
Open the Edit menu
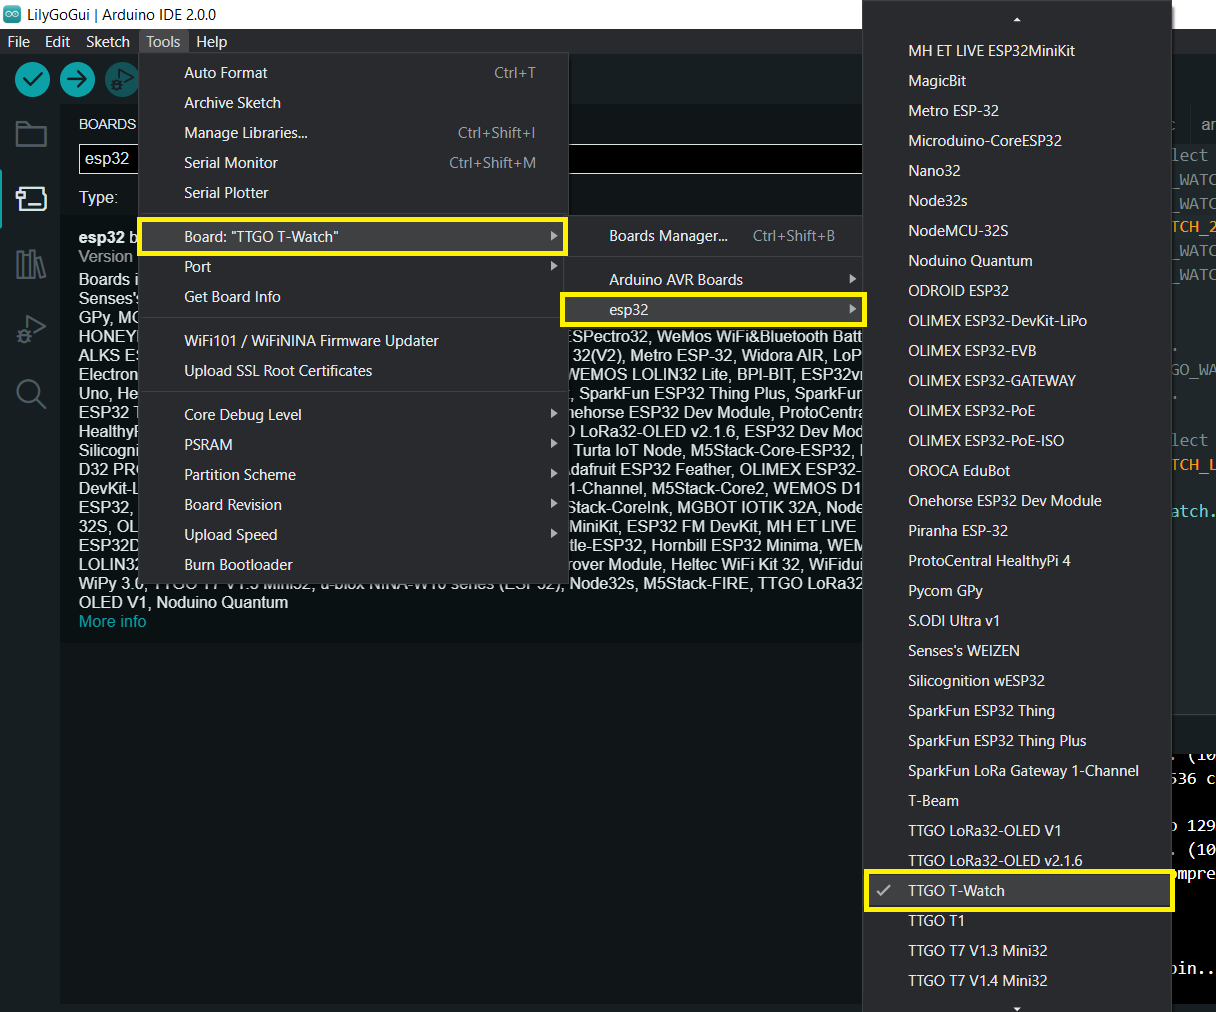point(57,41)
